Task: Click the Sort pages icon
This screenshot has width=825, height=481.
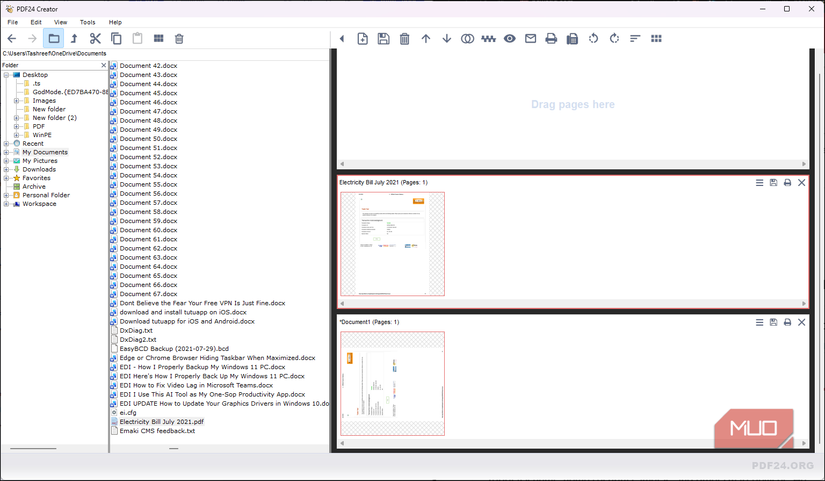Action: point(635,38)
